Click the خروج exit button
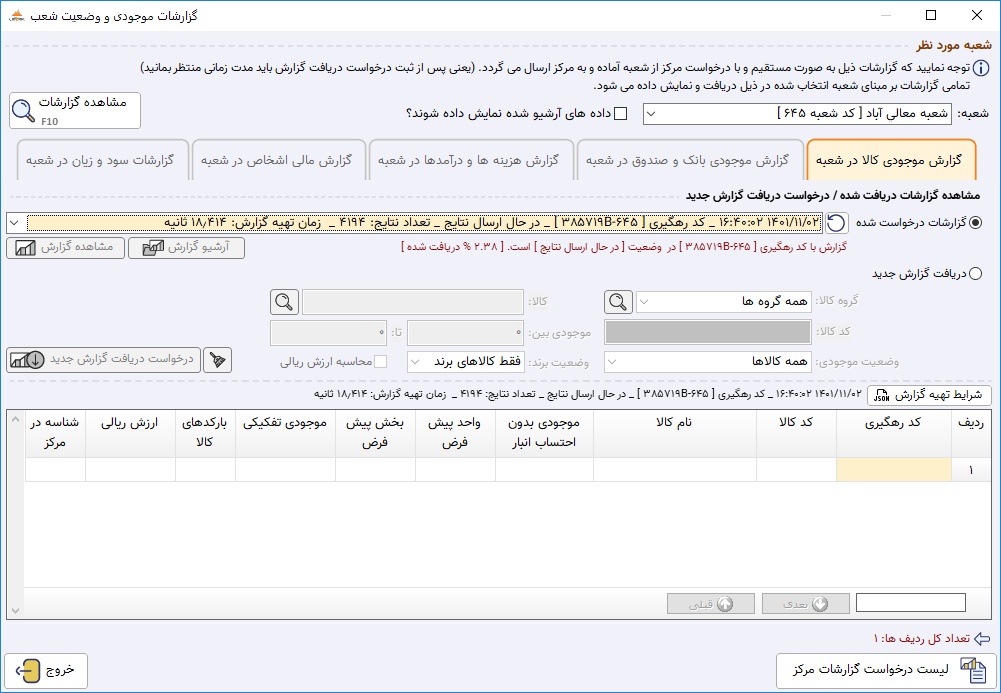 point(46,671)
